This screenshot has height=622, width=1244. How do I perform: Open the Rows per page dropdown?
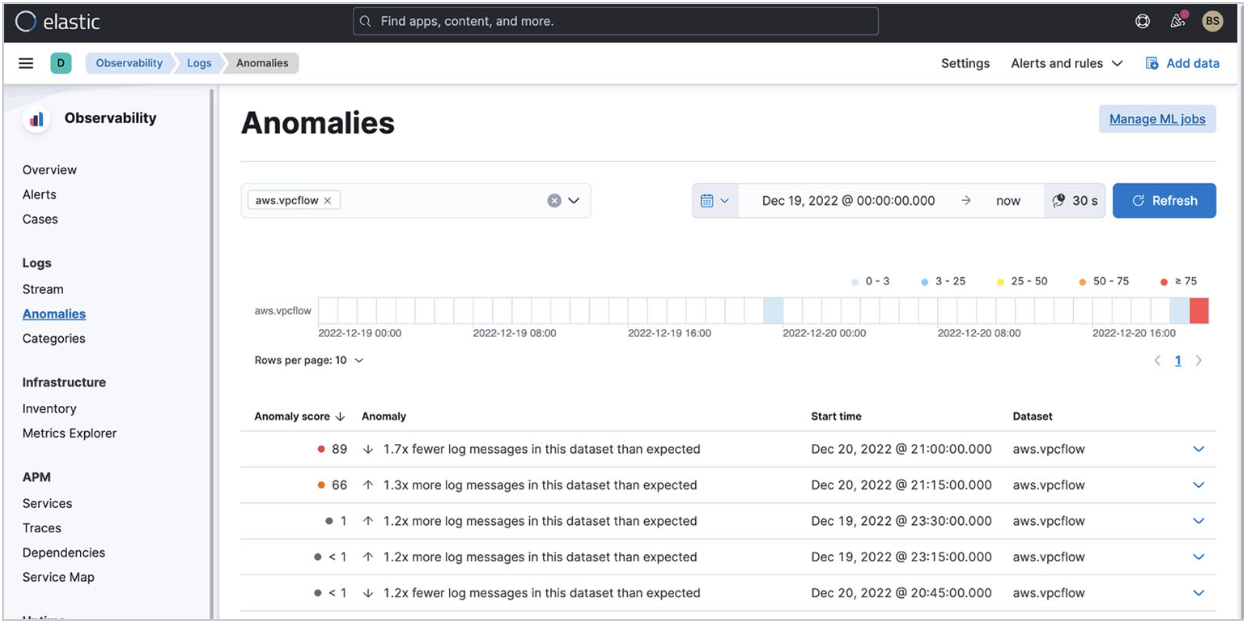point(309,360)
